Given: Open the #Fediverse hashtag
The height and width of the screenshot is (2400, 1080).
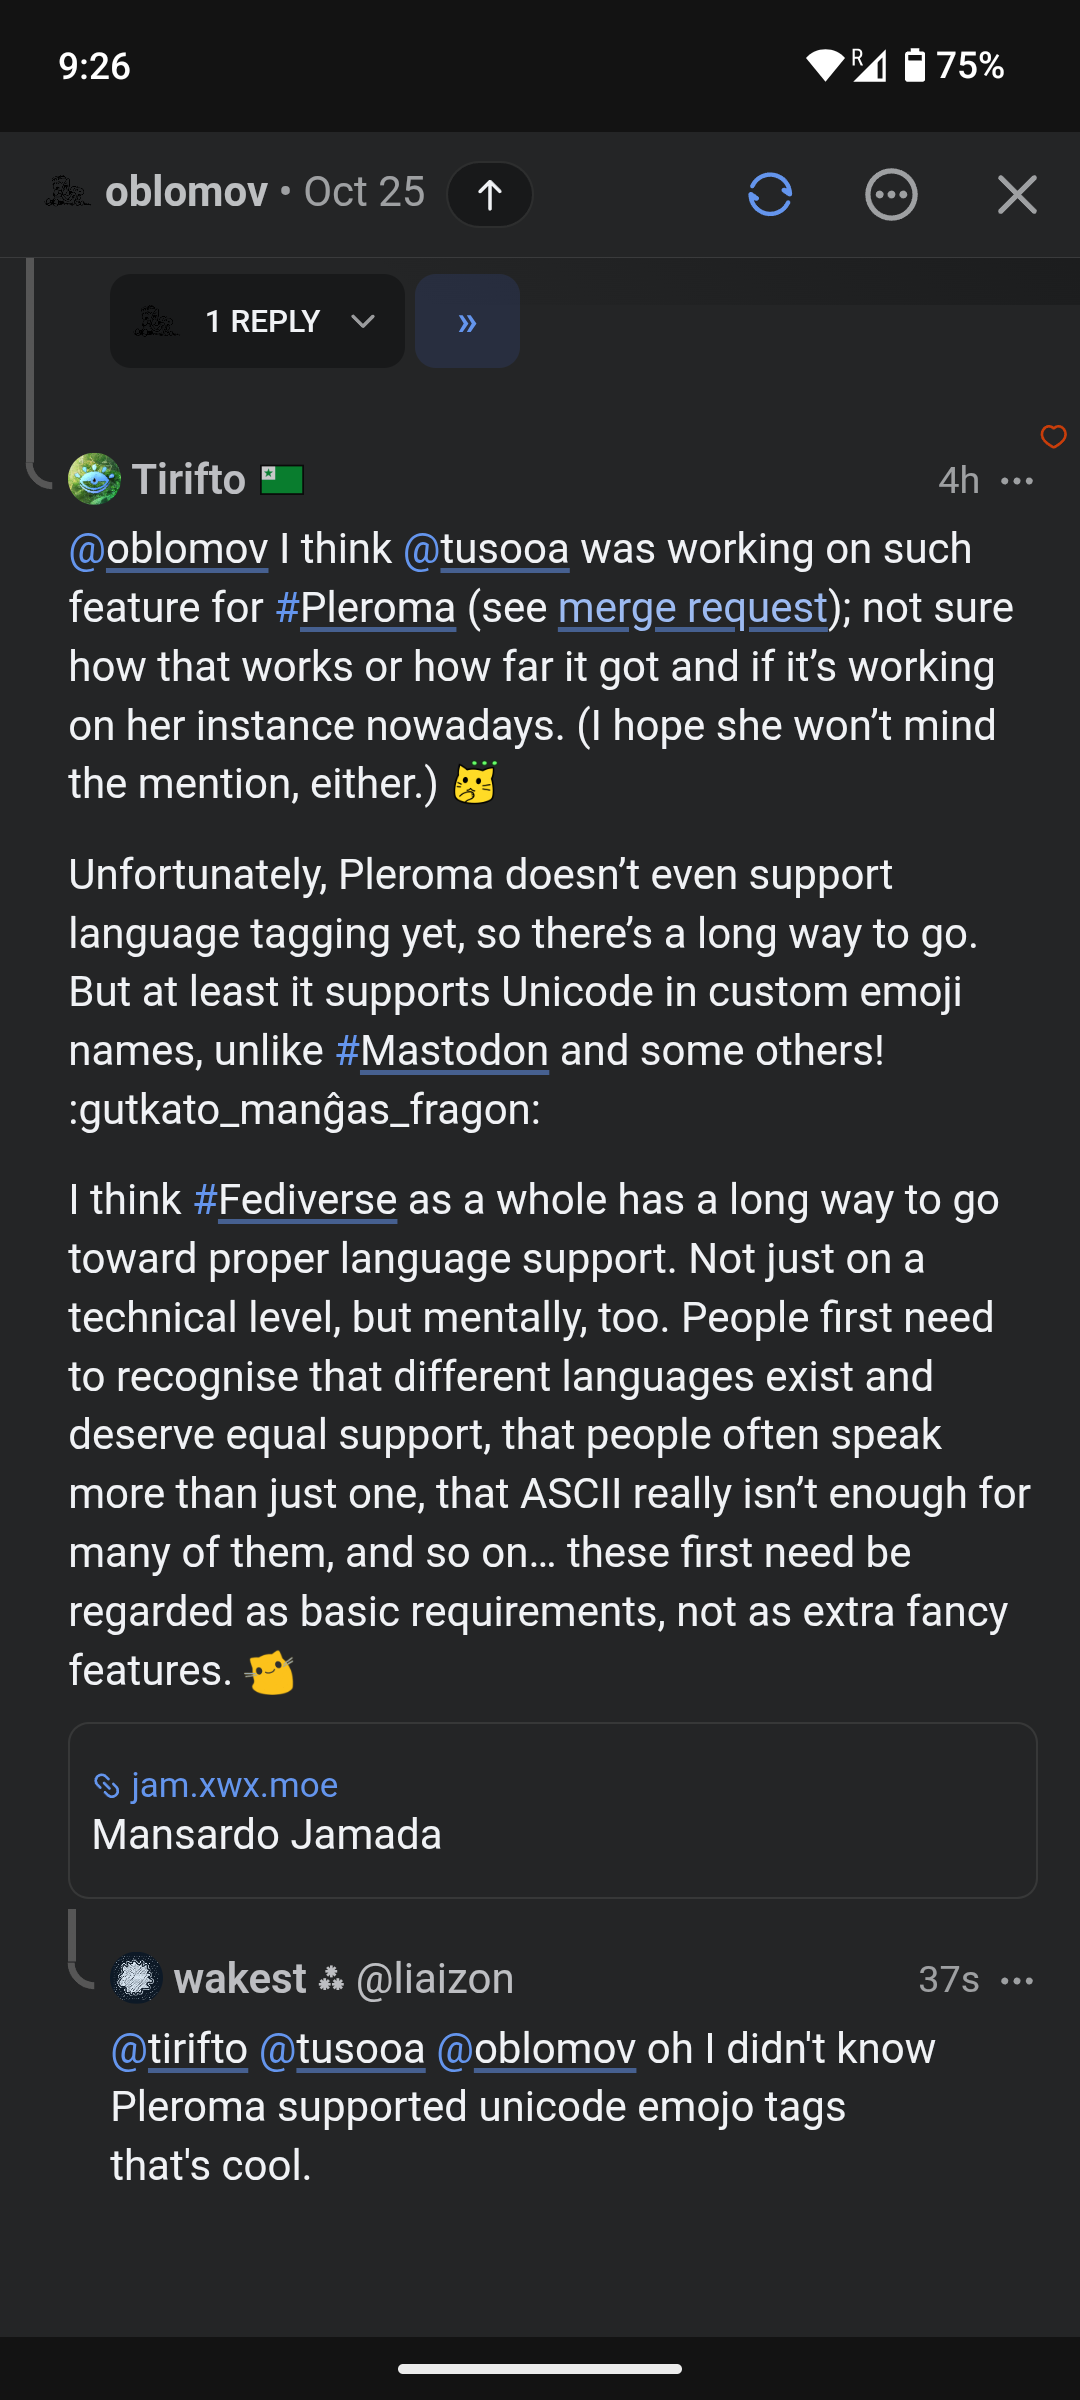Looking at the screenshot, I should click(295, 1200).
